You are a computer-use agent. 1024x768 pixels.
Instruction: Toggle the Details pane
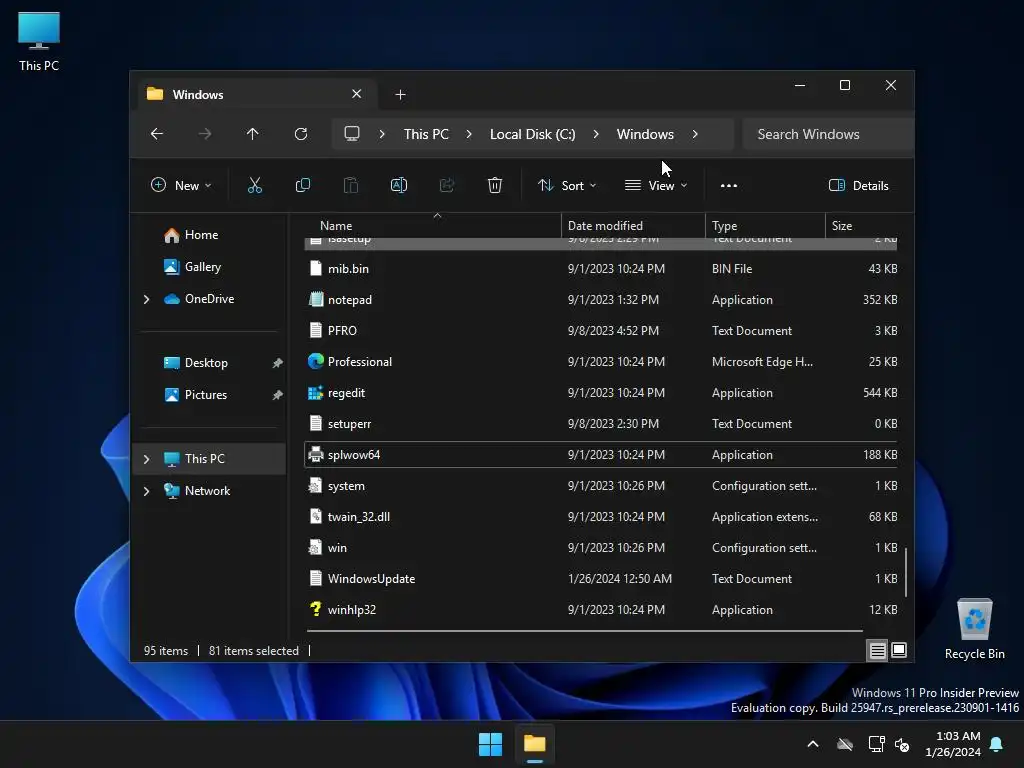(859, 185)
